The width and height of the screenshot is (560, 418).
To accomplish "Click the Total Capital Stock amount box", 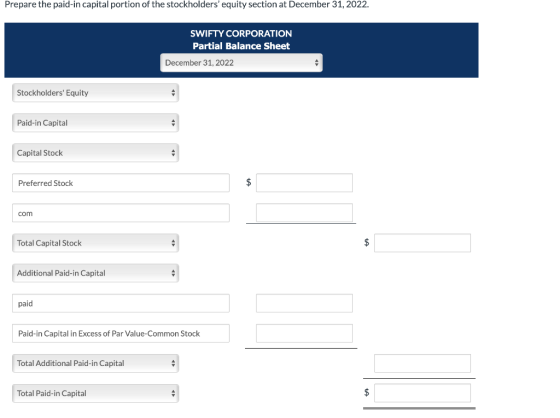I will click(422, 243).
